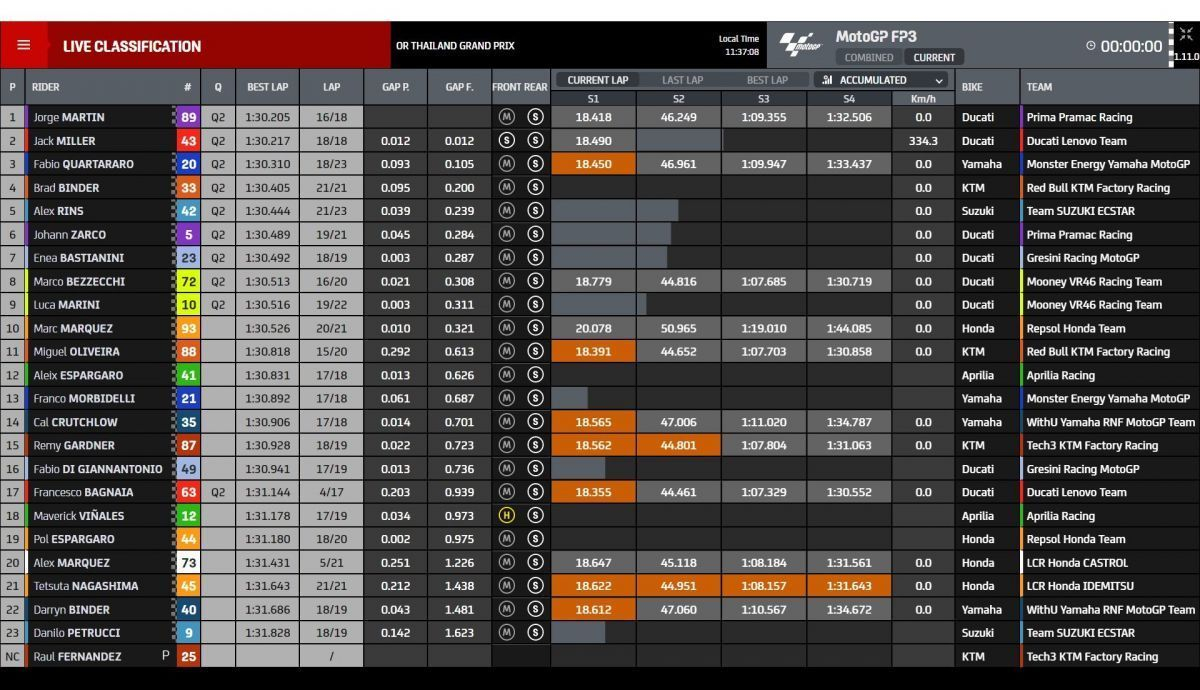
Task: Click rear tyre S icon for Alex Rins
Action: click(x=535, y=211)
